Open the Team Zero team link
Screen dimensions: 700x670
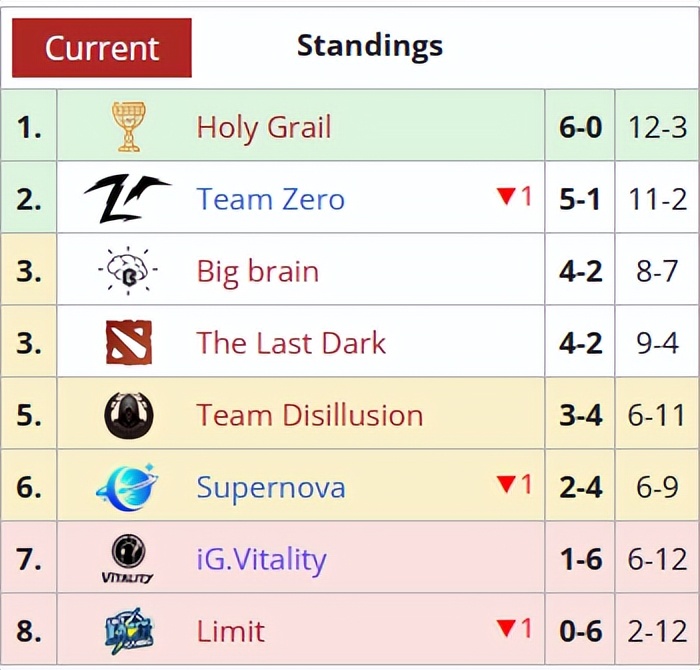[x=270, y=199]
